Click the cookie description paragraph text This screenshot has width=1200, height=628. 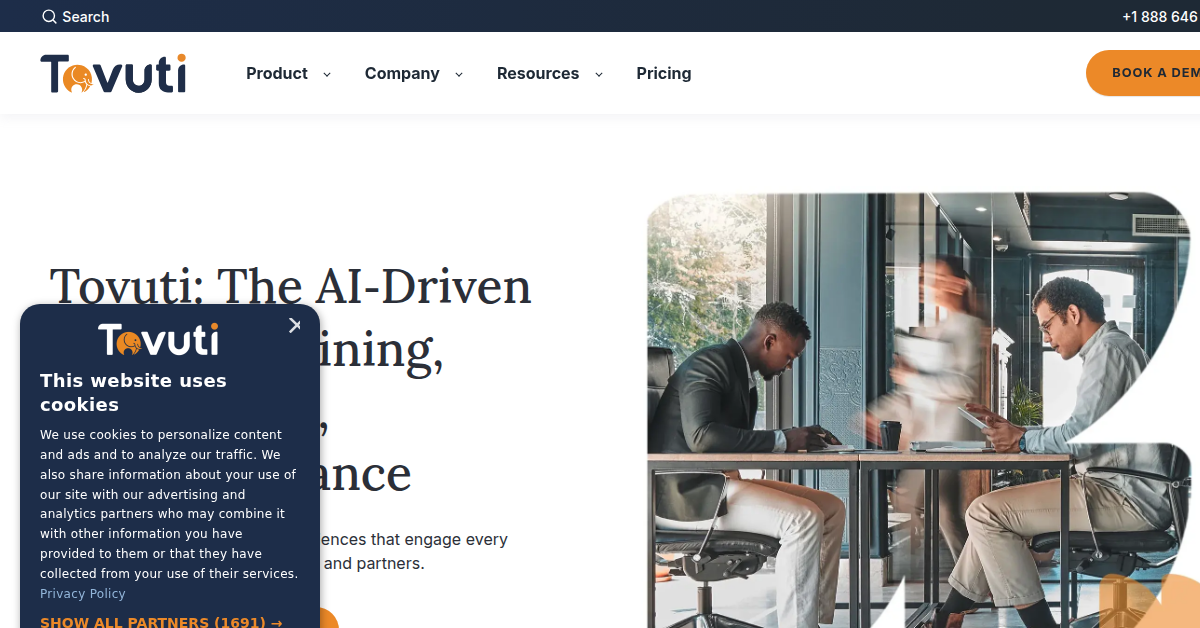click(x=169, y=504)
